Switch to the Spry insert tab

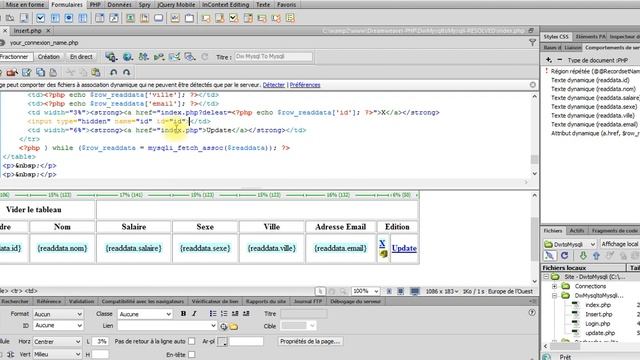[144, 4]
